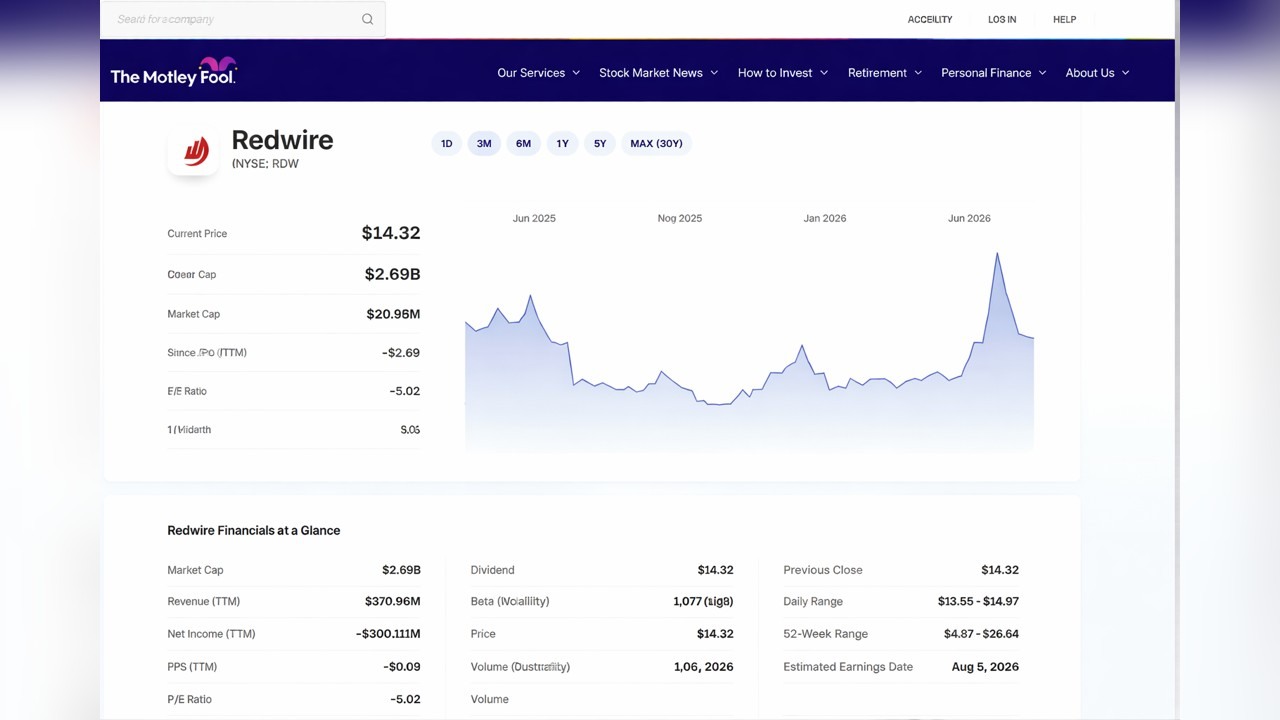Click the $20.98M value in the summary
Image resolution: width=1280 pixels, height=720 pixels.
393,314
